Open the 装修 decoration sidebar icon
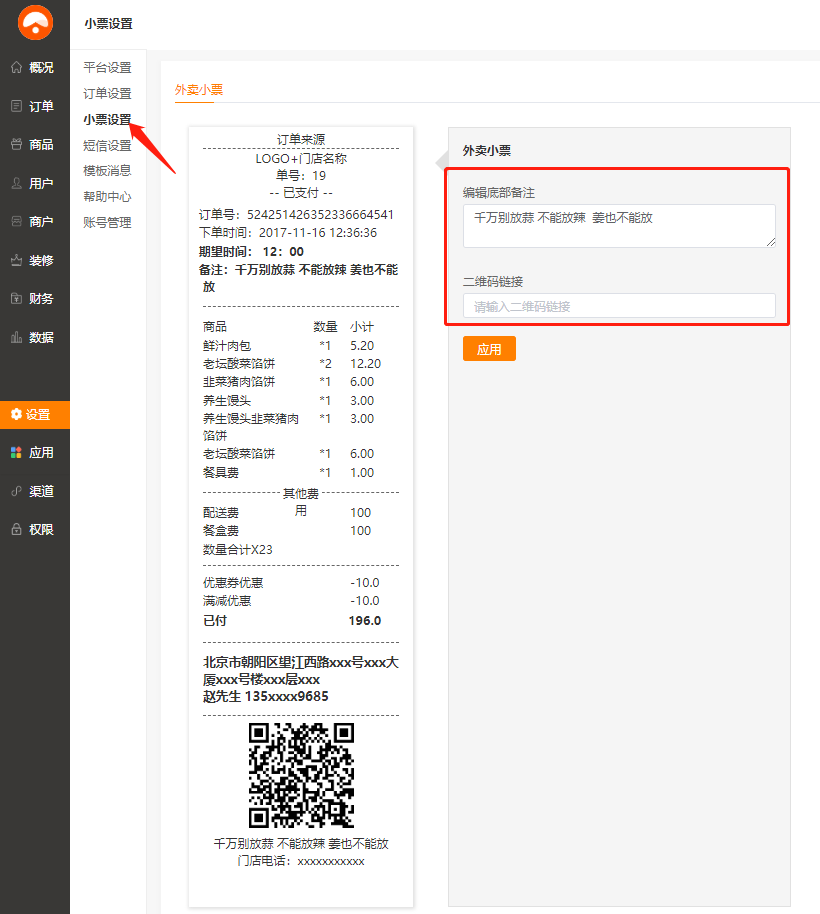This screenshot has width=820, height=914. (x=16, y=261)
